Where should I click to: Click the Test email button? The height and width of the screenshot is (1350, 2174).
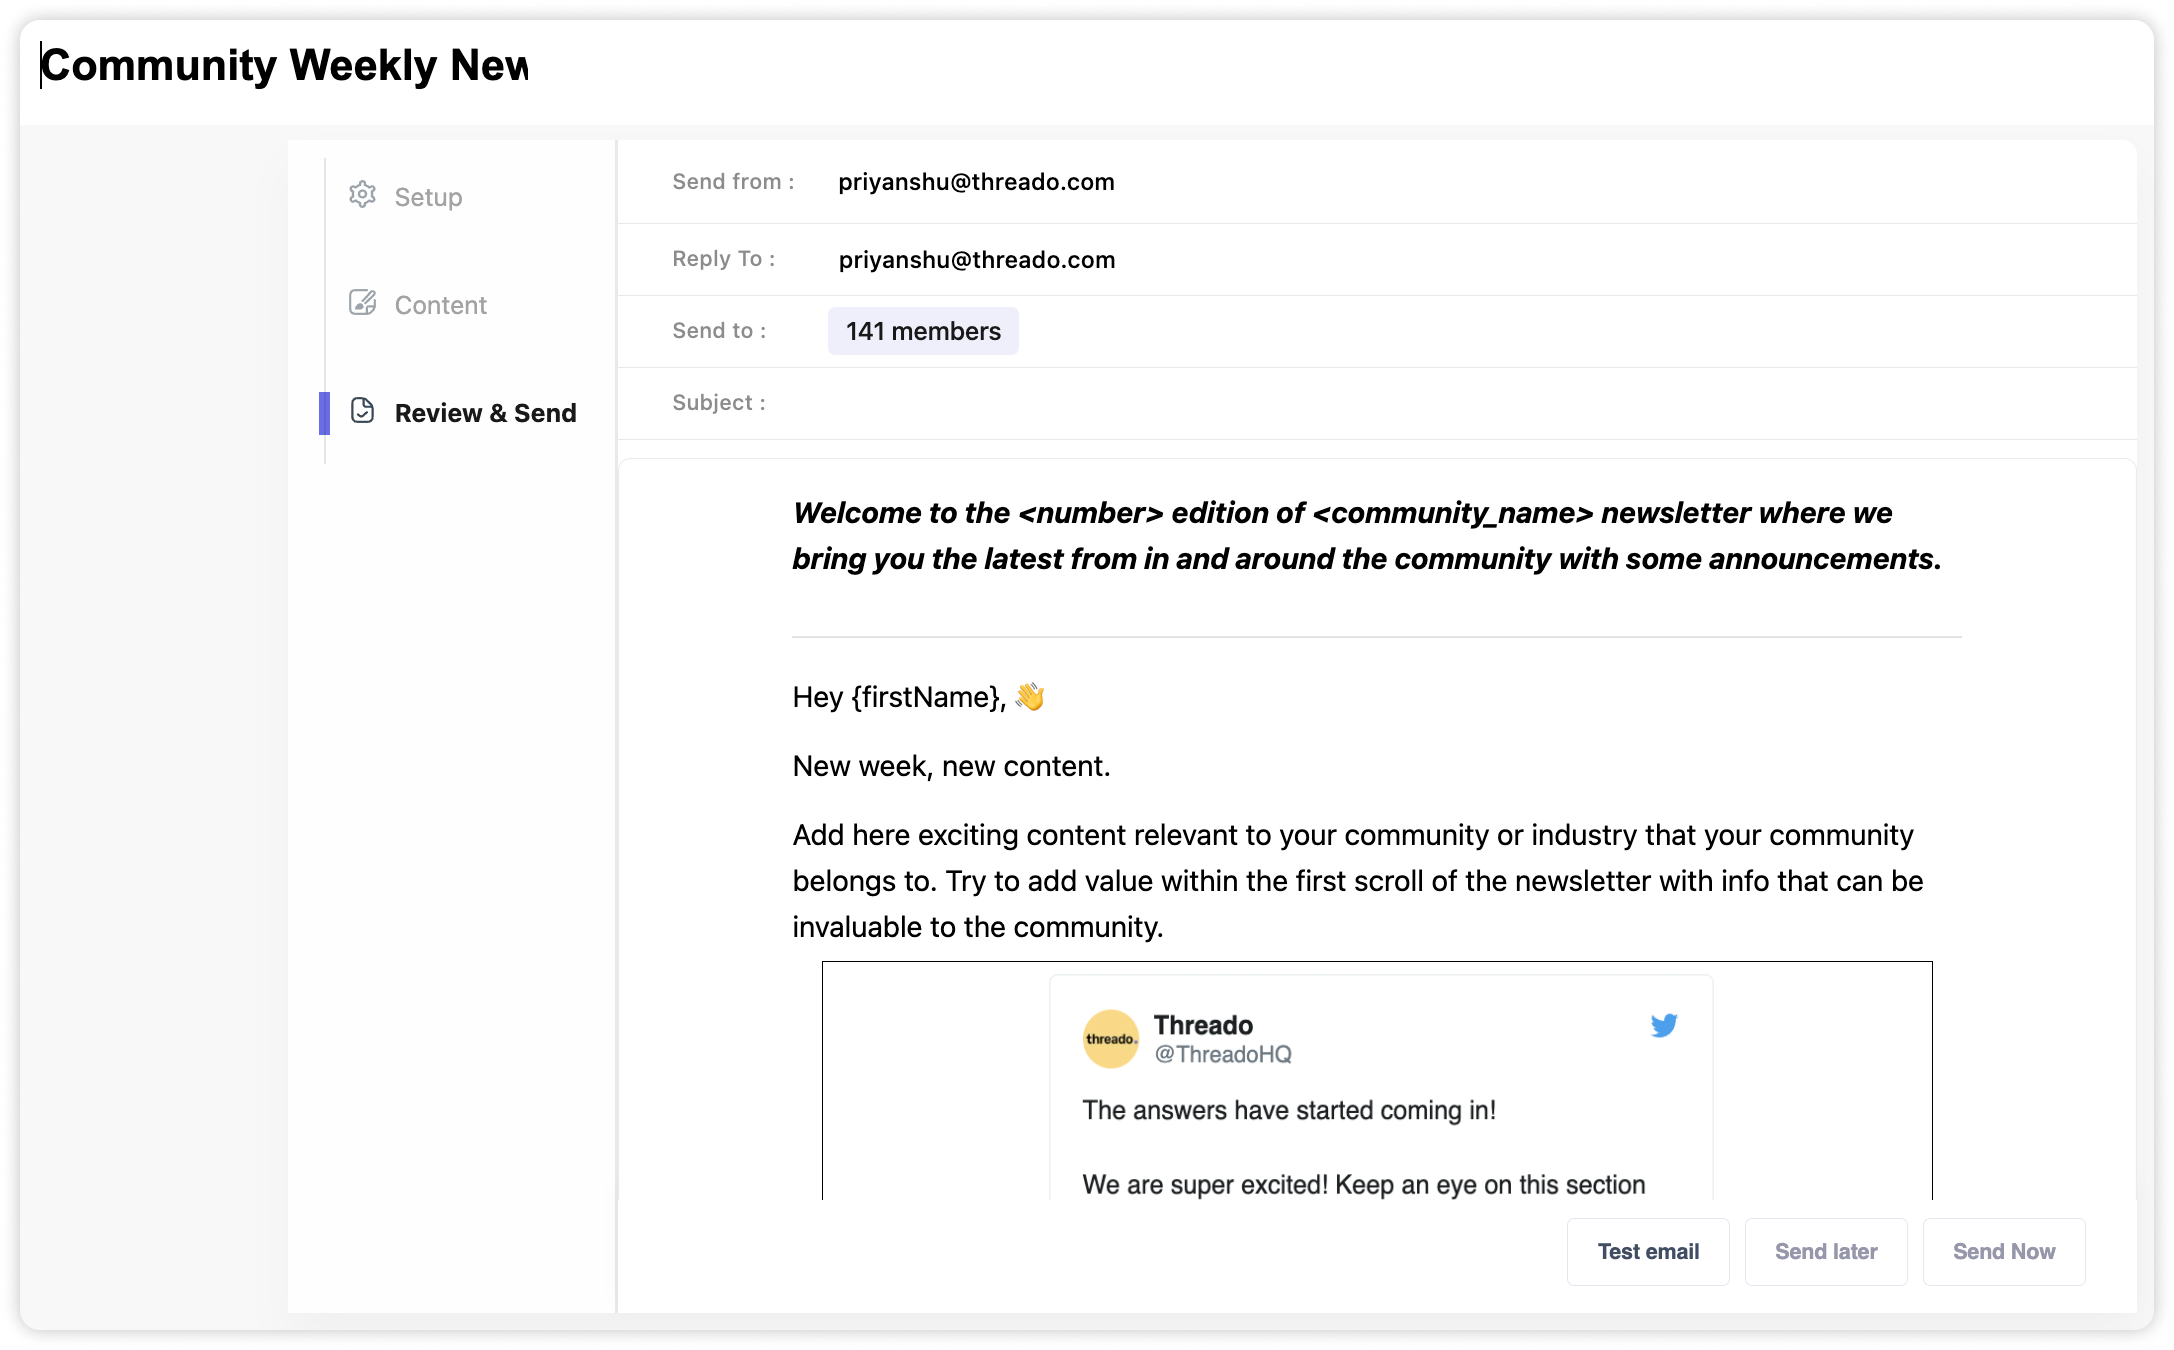pyautogui.click(x=1648, y=1251)
